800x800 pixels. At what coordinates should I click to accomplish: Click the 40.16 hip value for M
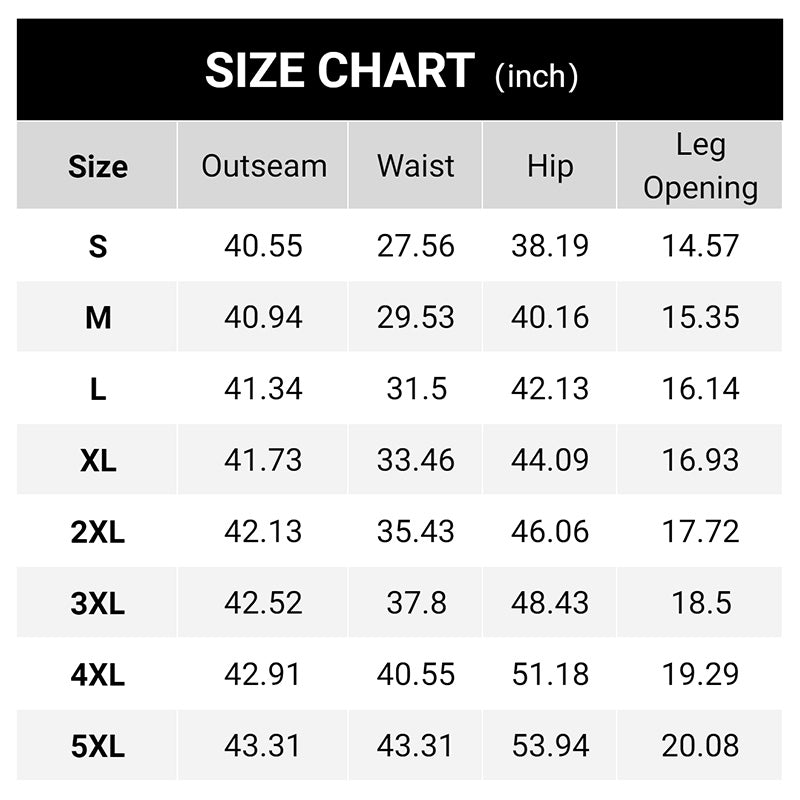click(550, 318)
